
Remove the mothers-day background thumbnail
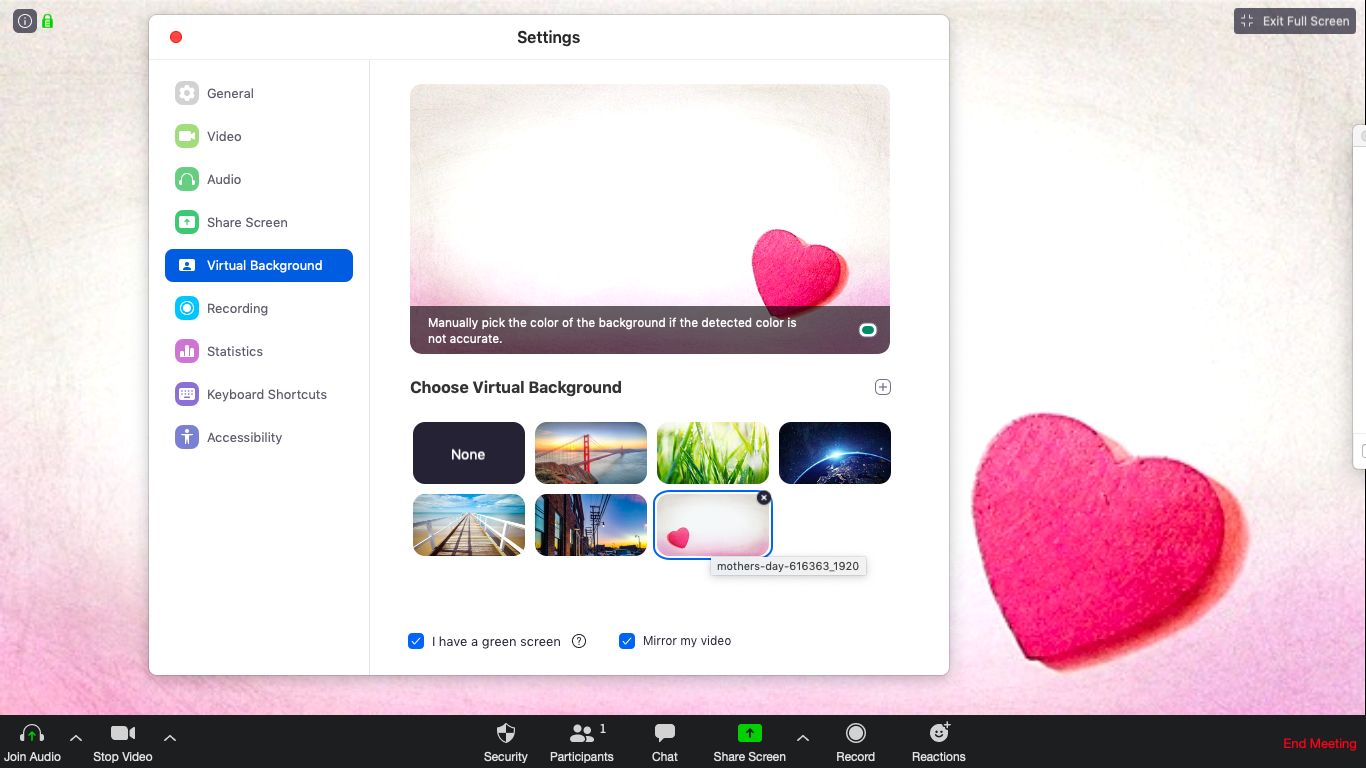(x=764, y=497)
